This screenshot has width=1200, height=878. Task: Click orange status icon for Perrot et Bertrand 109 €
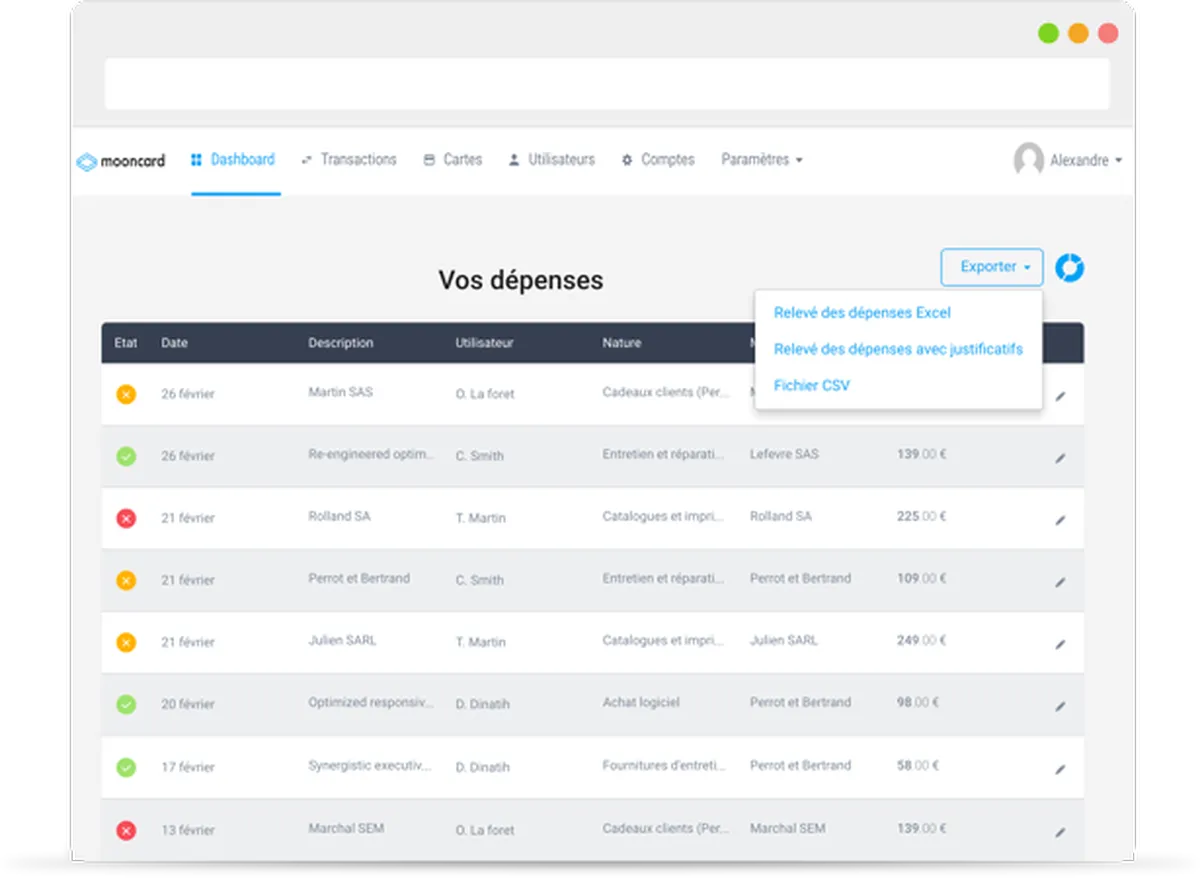pos(126,580)
